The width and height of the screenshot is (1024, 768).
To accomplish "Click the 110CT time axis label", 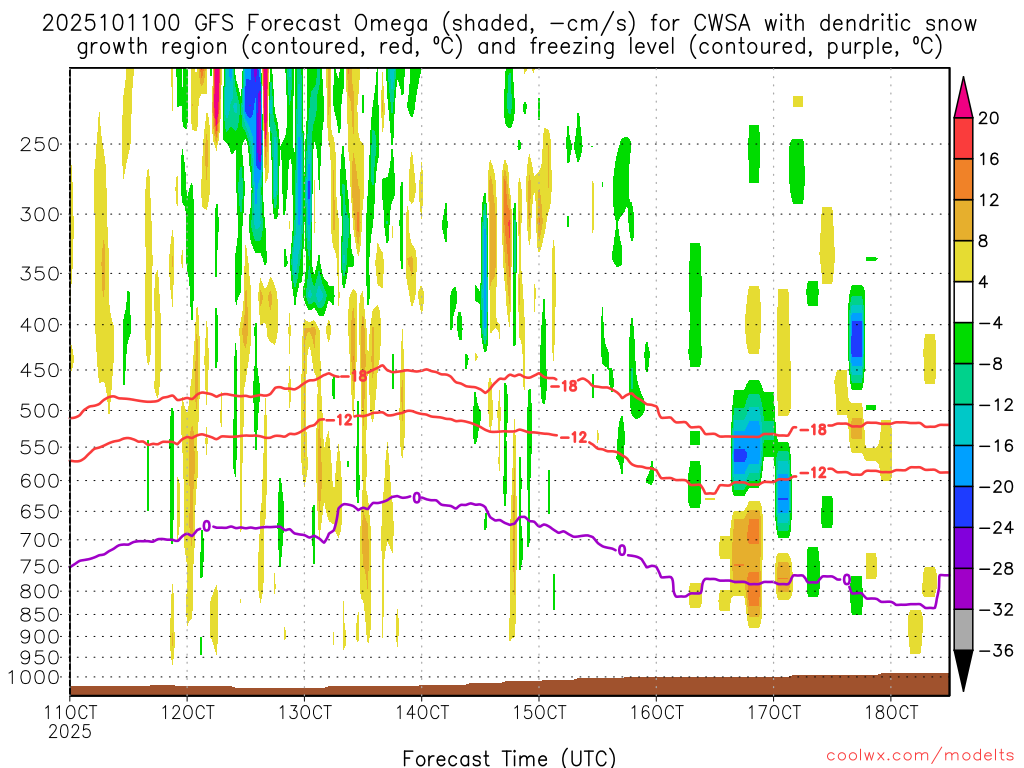I will [x=70, y=712].
